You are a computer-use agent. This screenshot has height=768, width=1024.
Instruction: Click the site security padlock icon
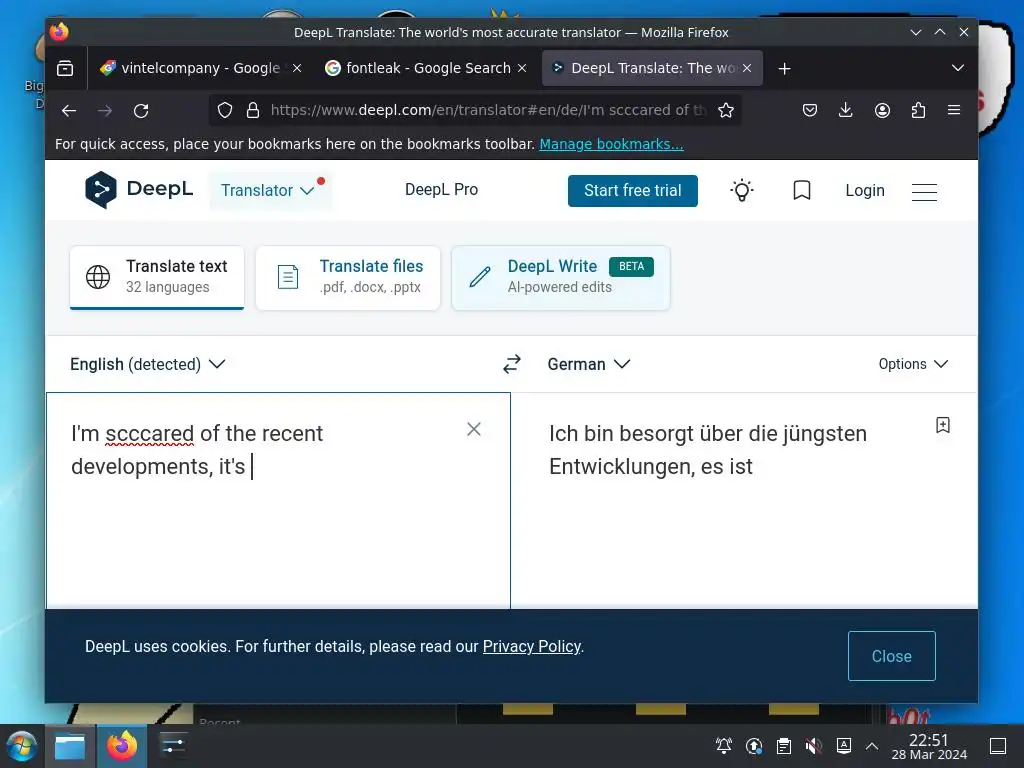[253, 110]
